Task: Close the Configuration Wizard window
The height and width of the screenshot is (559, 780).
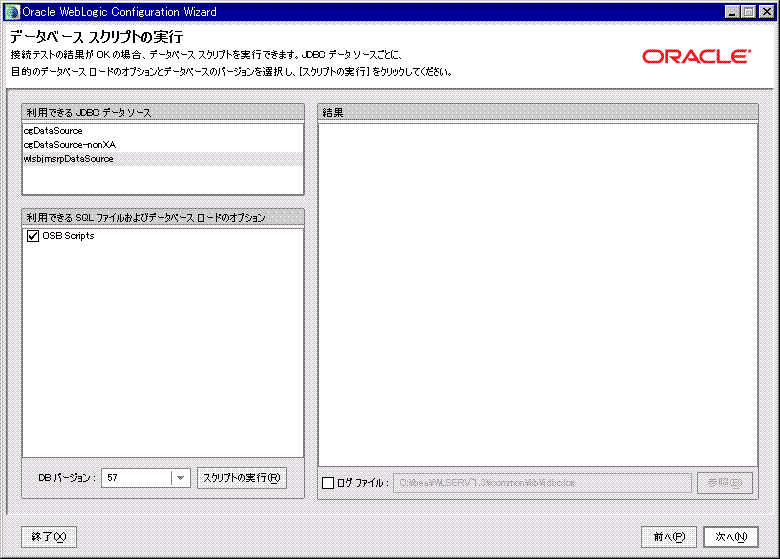Action: [767, 11]
